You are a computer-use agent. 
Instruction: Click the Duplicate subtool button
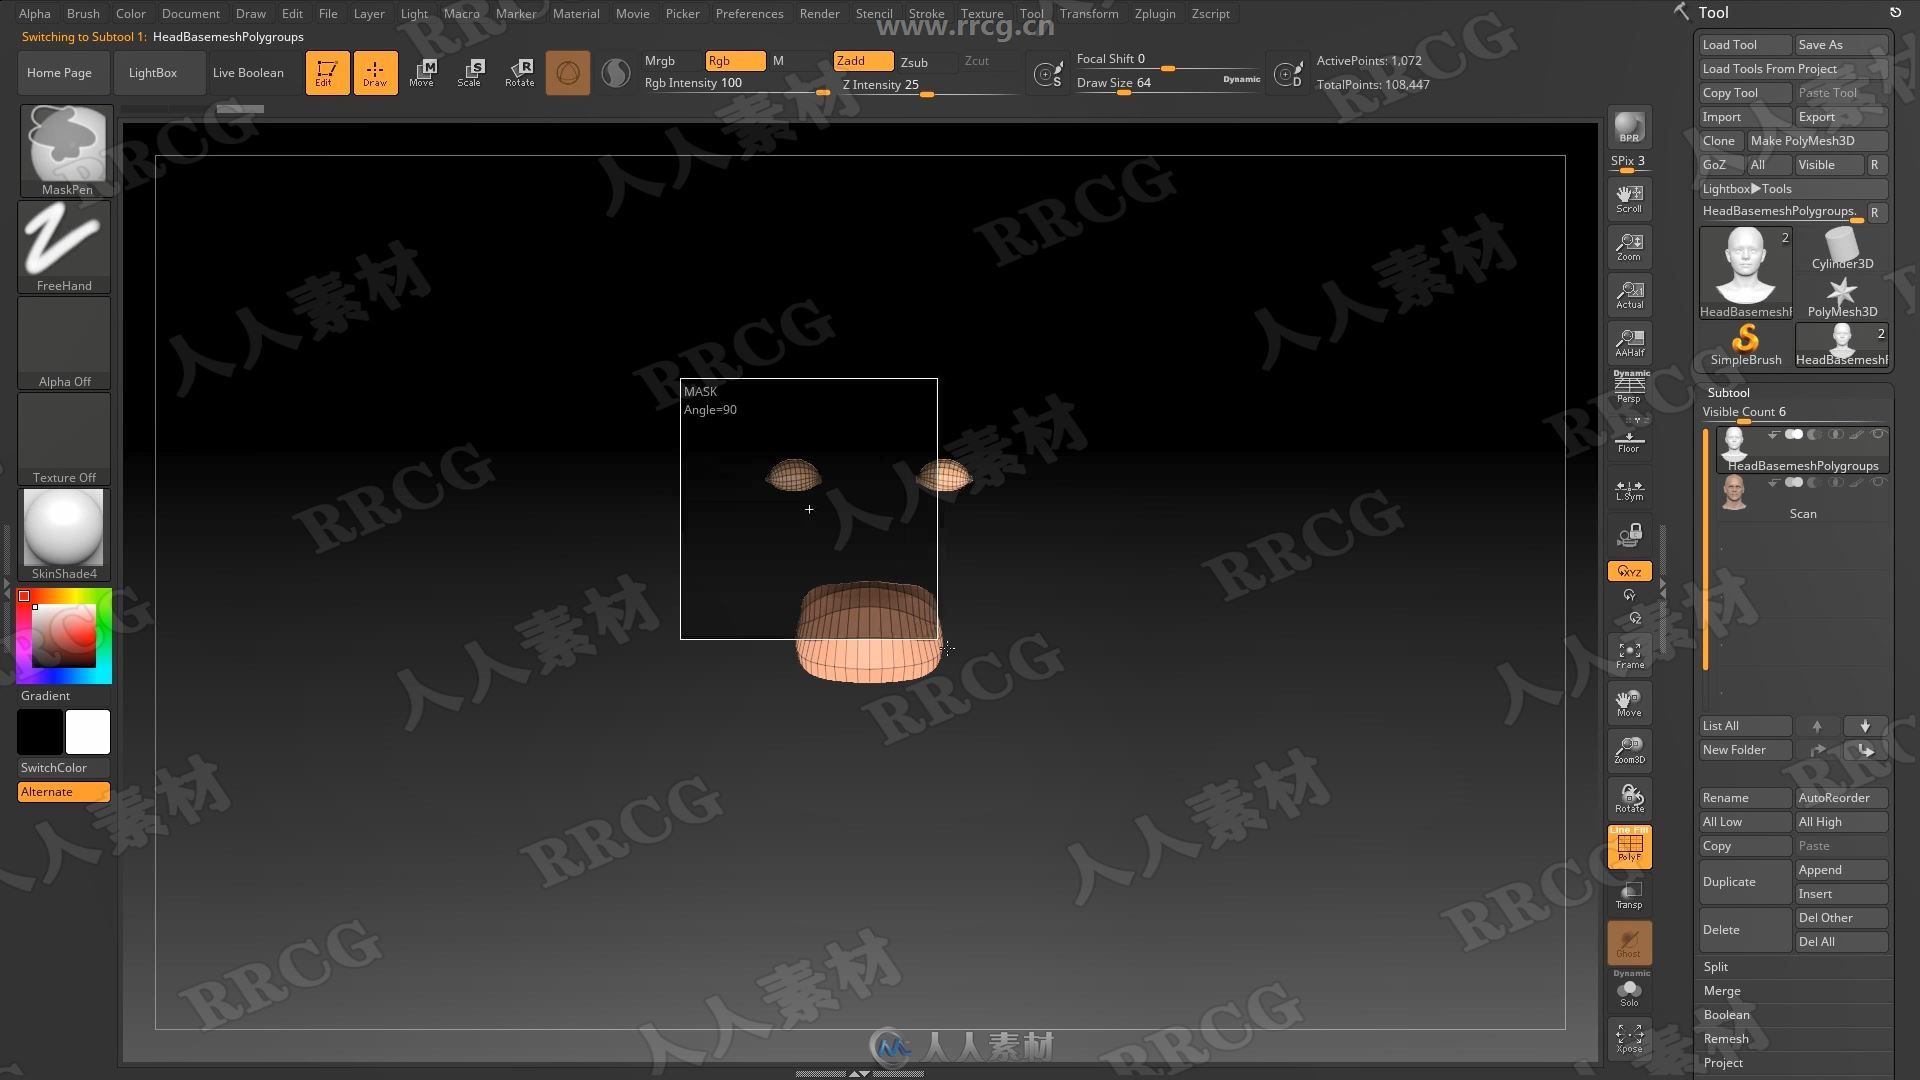[1745, 882]
